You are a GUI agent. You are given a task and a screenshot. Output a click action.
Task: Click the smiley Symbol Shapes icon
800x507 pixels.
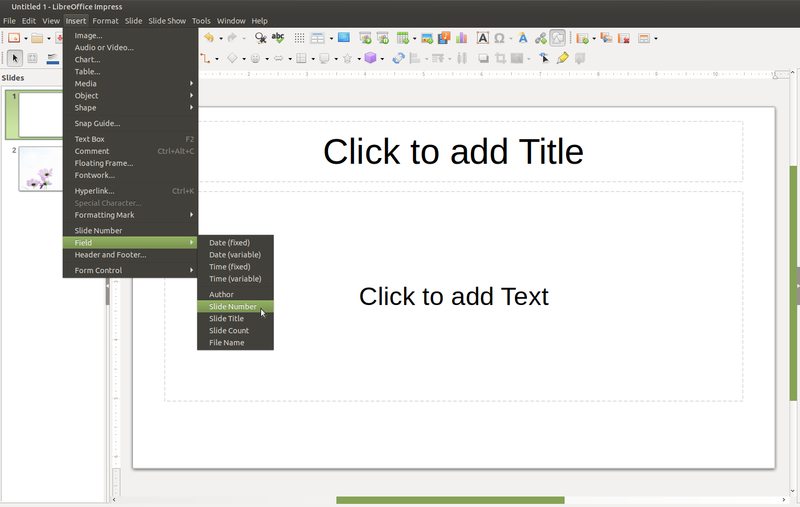click(255, 59)
